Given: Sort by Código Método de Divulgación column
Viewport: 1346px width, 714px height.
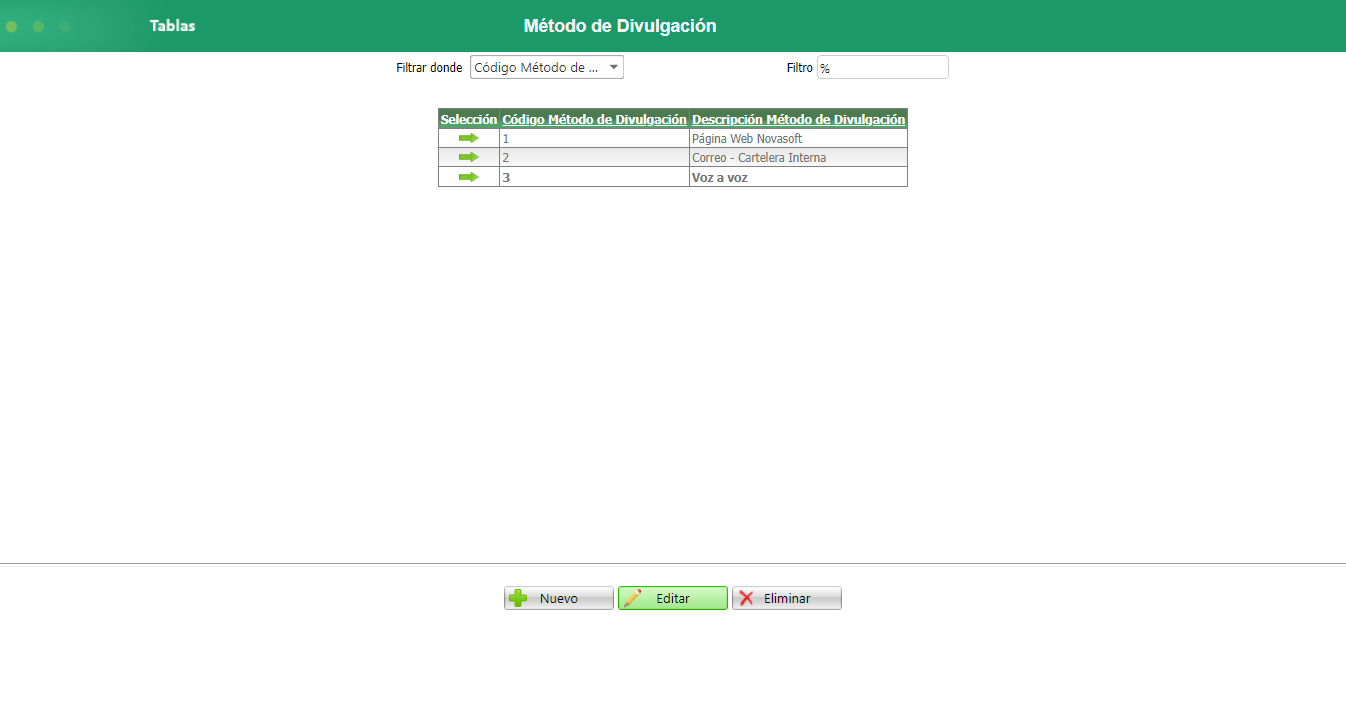Looking at the screenshot, I should tap(594, 119).
